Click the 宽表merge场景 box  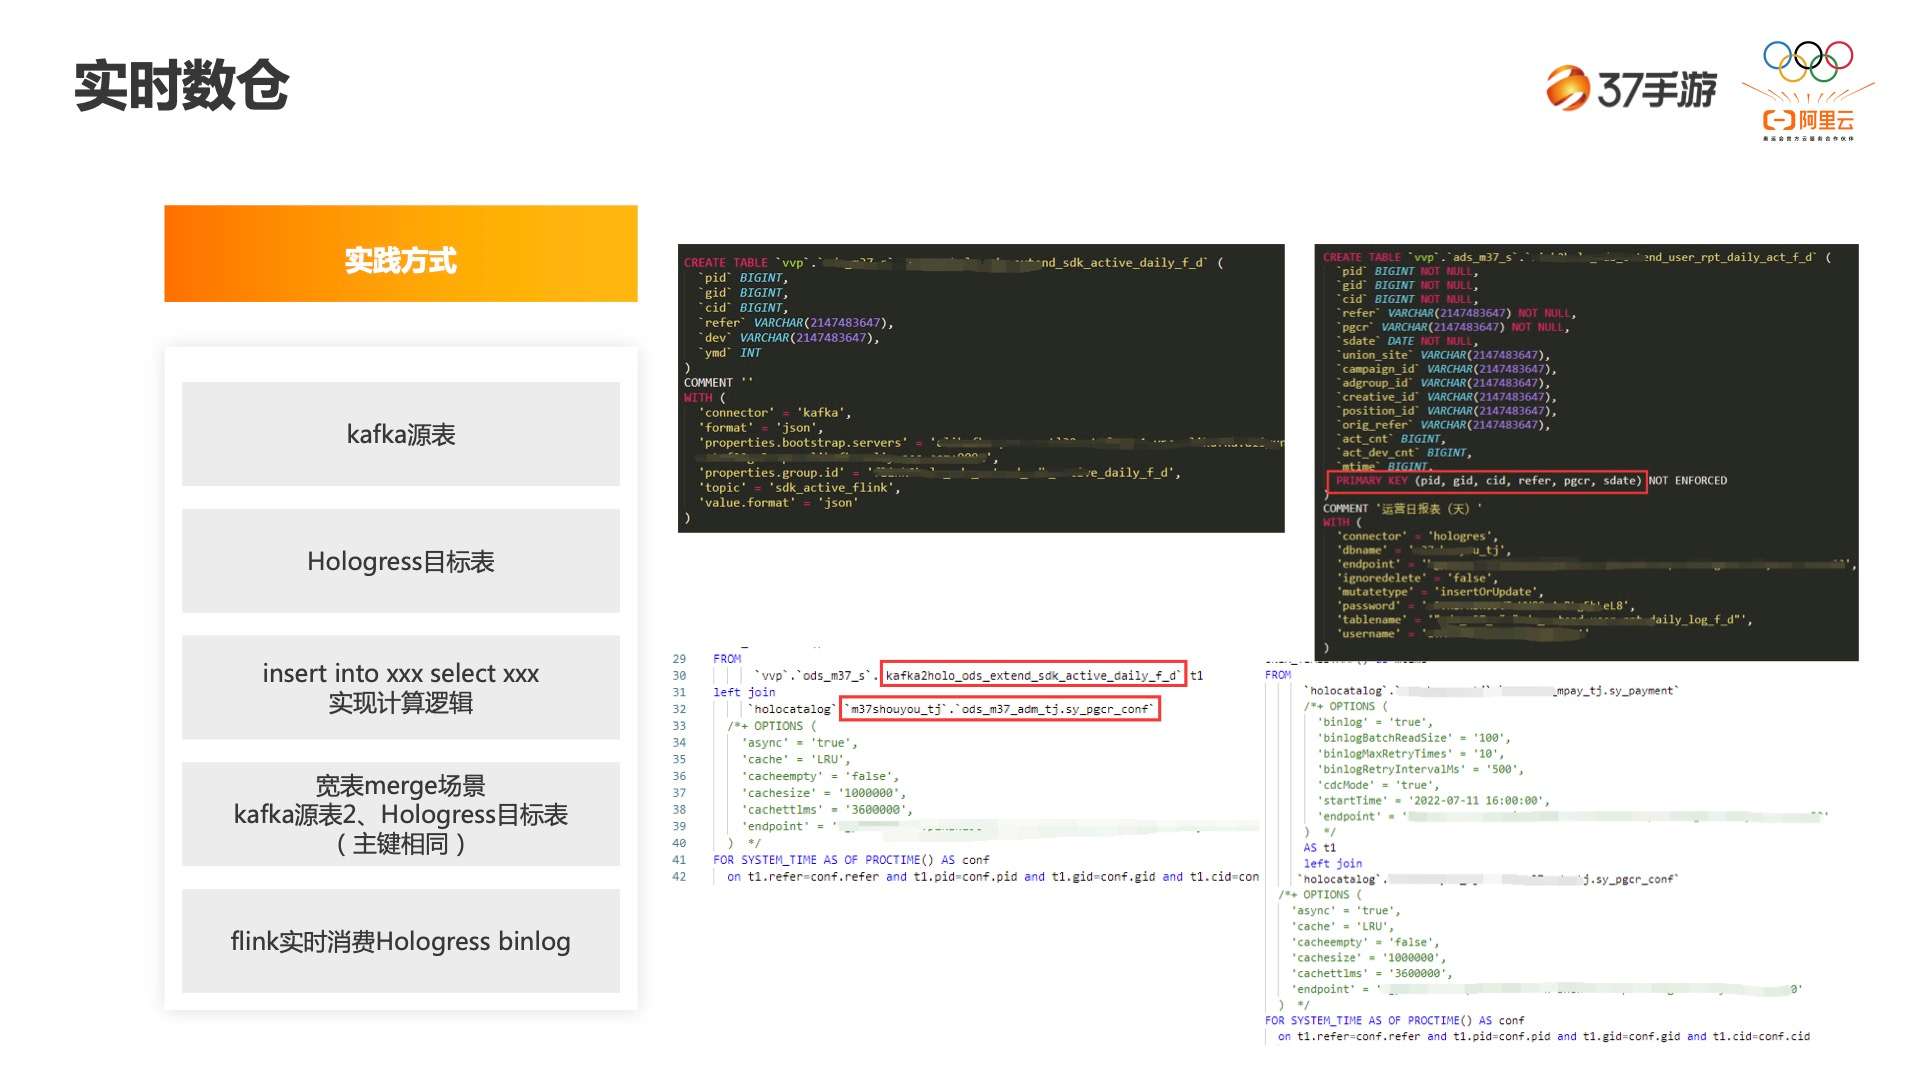point(400,814)
